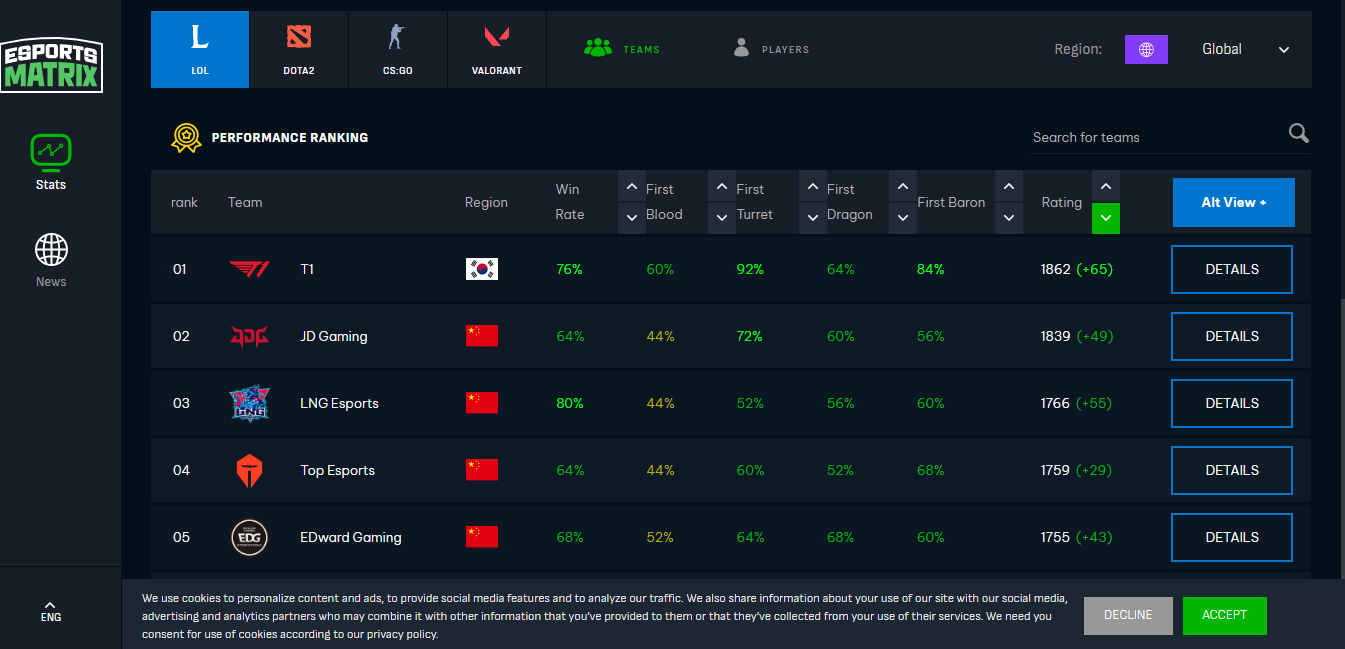Sort First Dragon ascending with up arrow
This screenshot has width=1345, height=649.
tap(902, 187)
